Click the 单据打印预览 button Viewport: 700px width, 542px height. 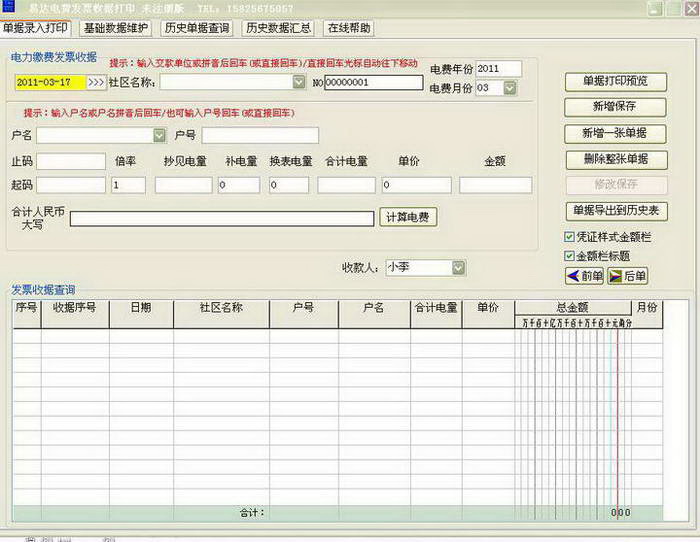[615, 81]
